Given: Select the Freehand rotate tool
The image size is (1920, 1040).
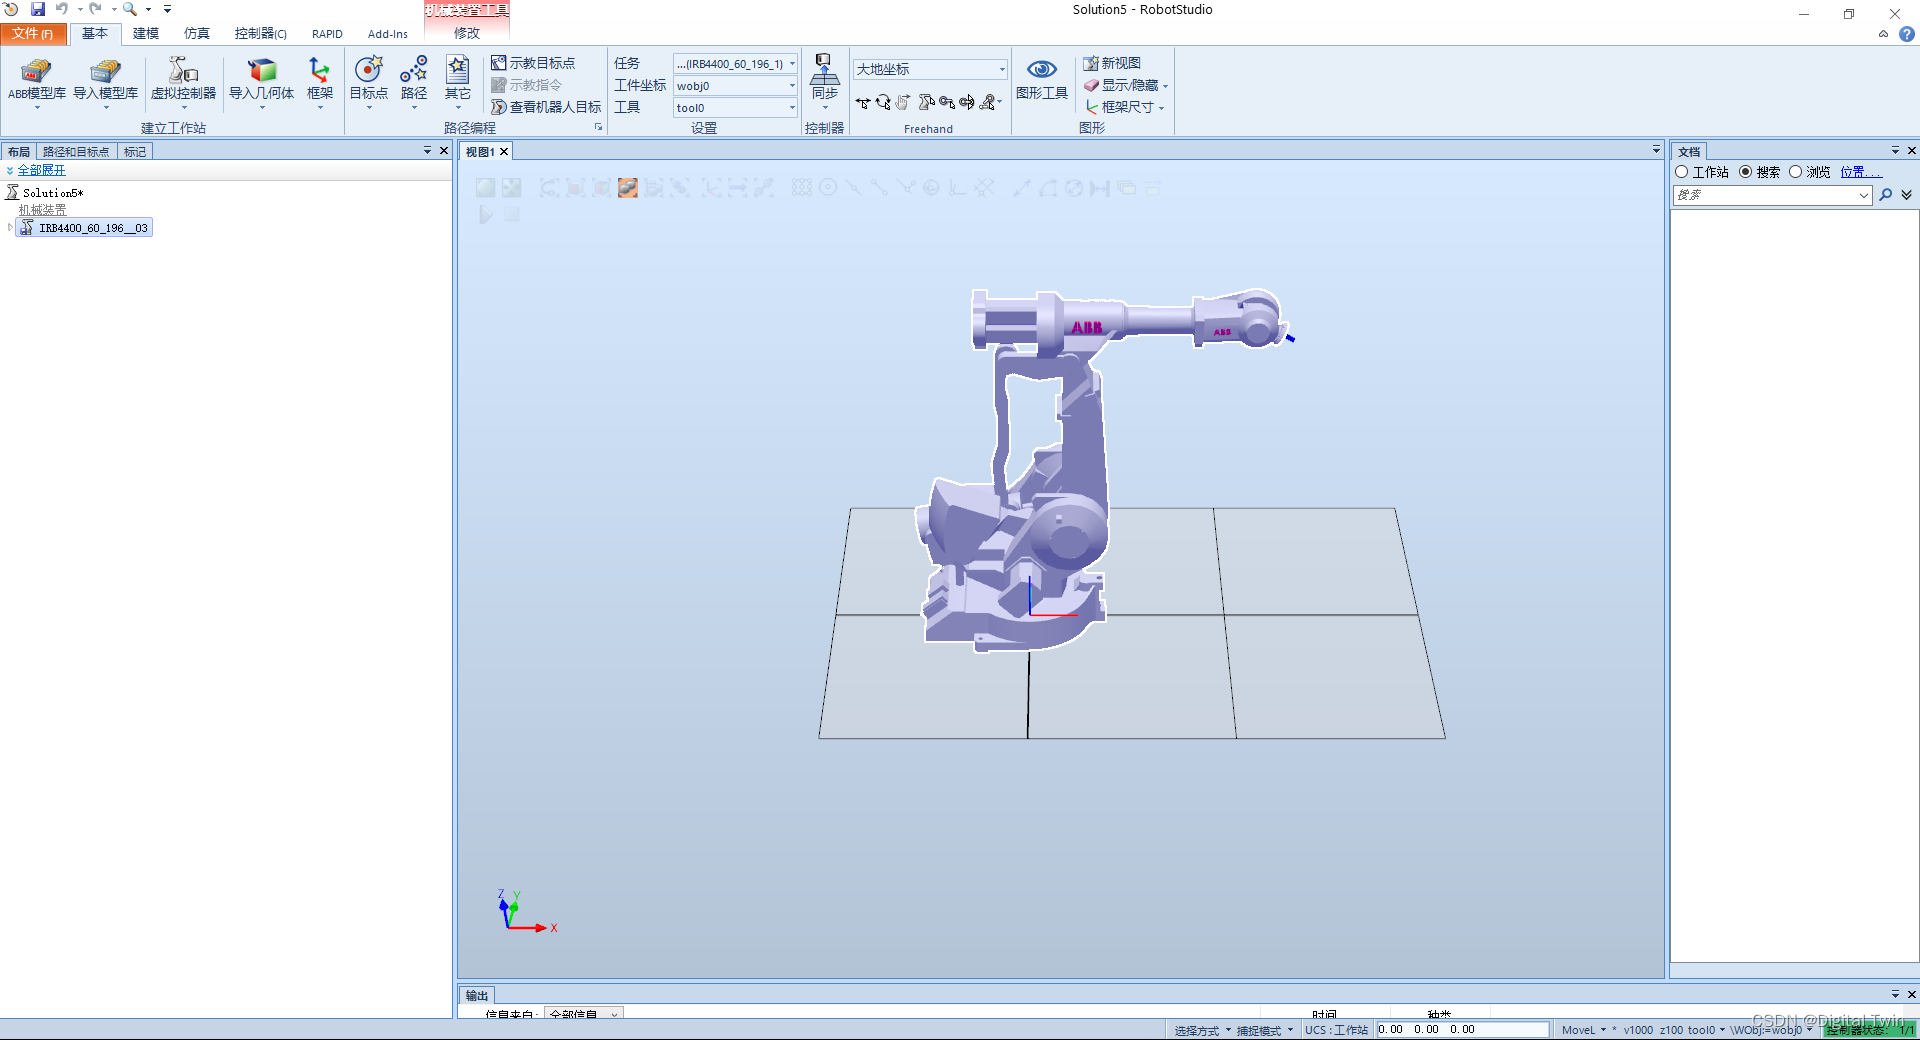Looking at the screenshot, I should (x=883, y=102).
